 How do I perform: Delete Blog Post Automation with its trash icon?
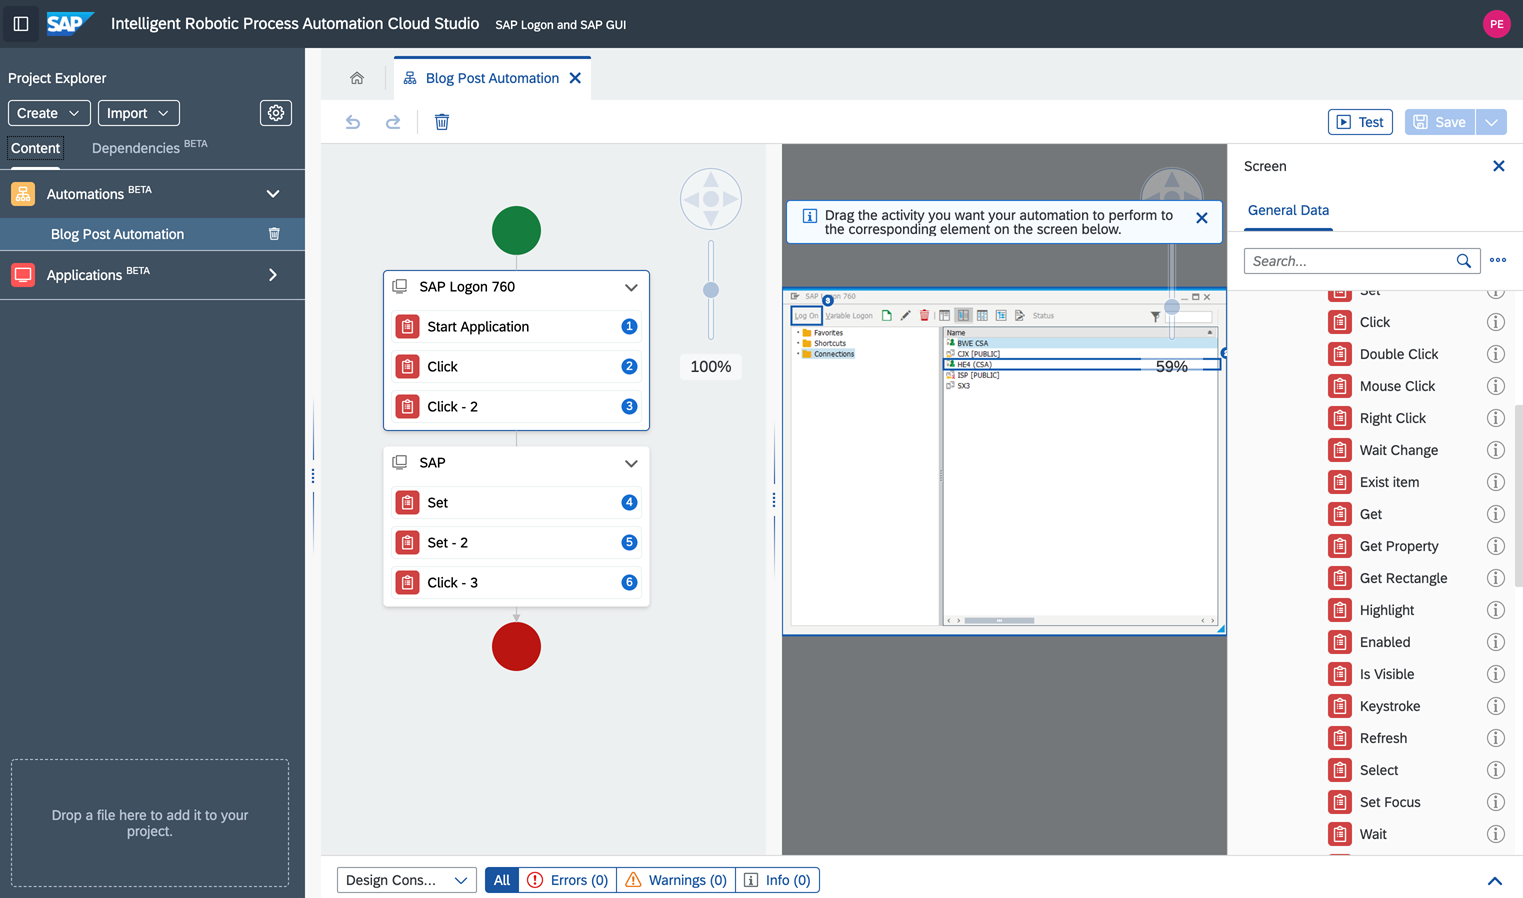(274, 234)
